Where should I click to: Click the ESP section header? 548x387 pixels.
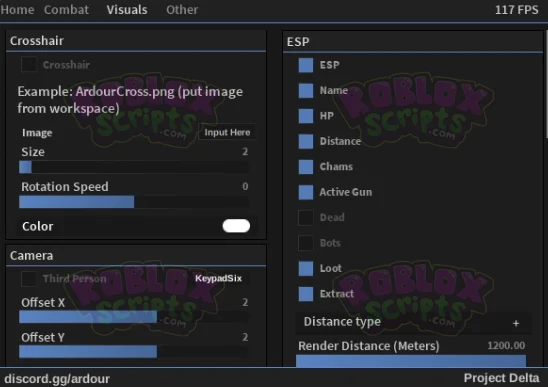[413, 42]
